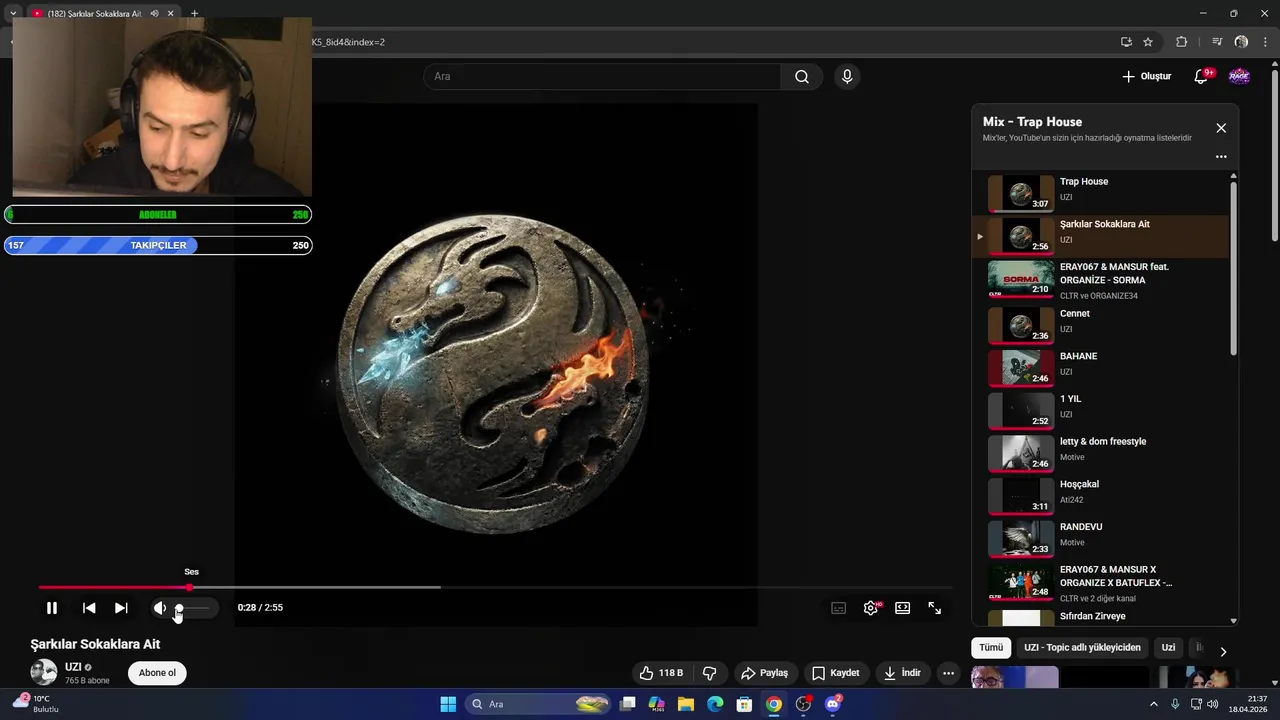Open the player settings gear
Screen dimensions: 1280x720
pos(871,608)
